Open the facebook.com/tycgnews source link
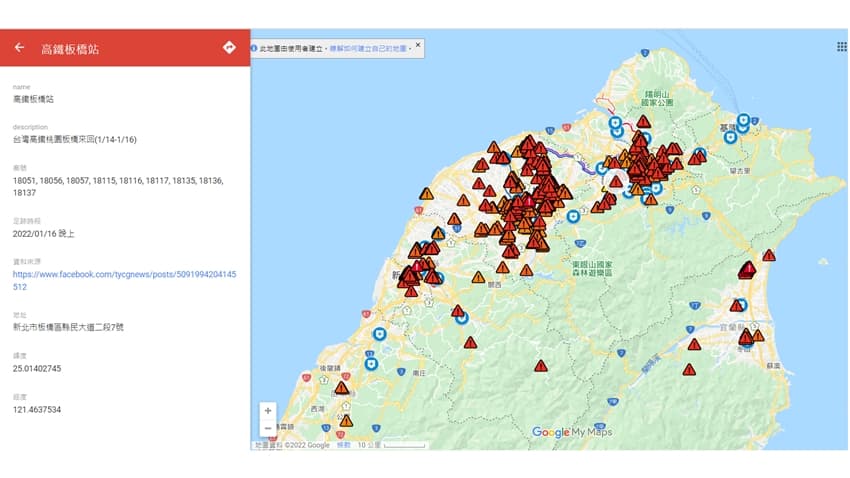850x478 pixels. (x=125, y=280)
